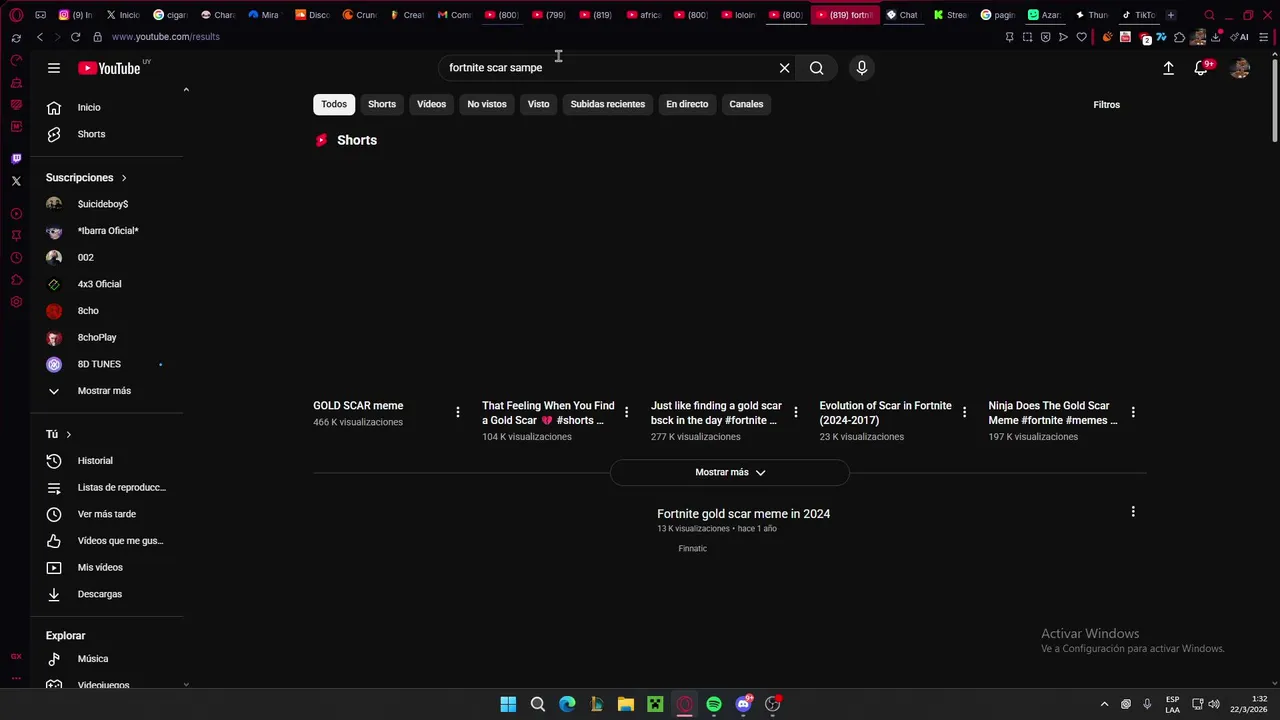Open Descargas in the sidebar
This screenshot has width=1280, height=720.
(x=108, y=594)
